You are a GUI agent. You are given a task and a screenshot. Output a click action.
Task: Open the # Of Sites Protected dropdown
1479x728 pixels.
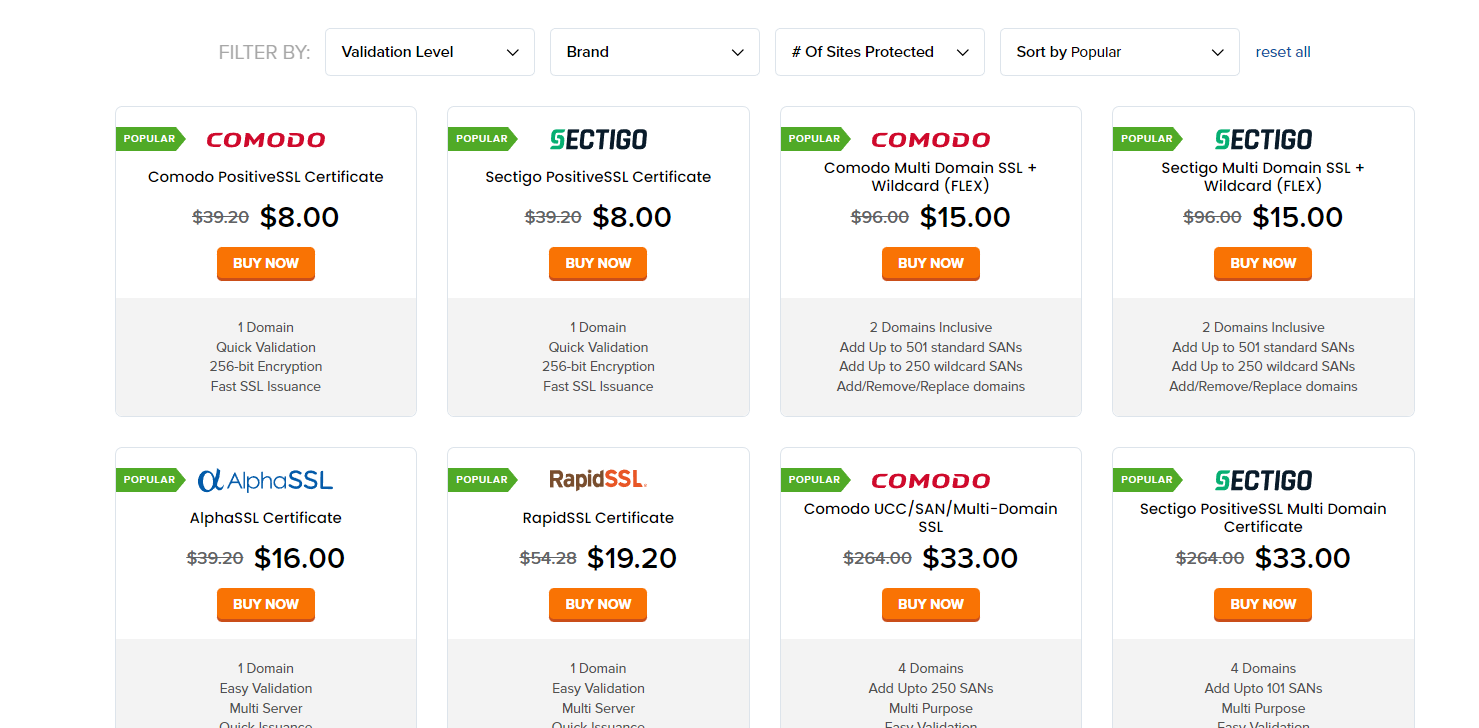[880, 52]
